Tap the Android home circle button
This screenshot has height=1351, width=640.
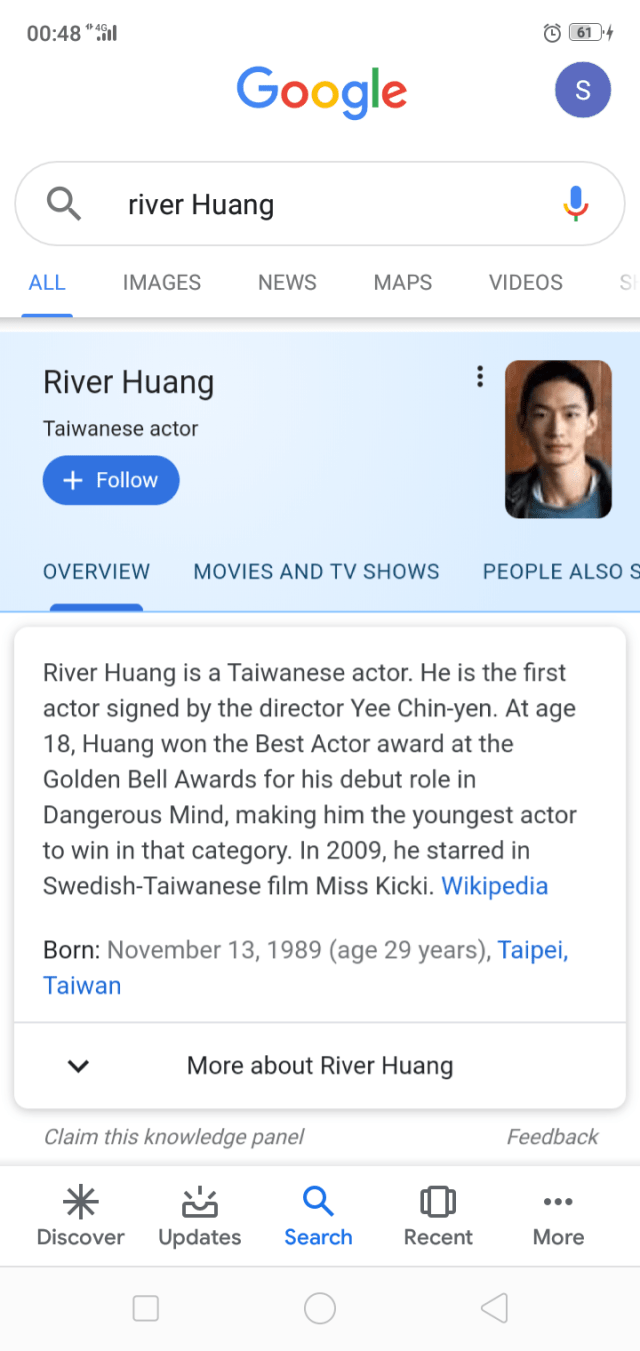click(320, 1308)
